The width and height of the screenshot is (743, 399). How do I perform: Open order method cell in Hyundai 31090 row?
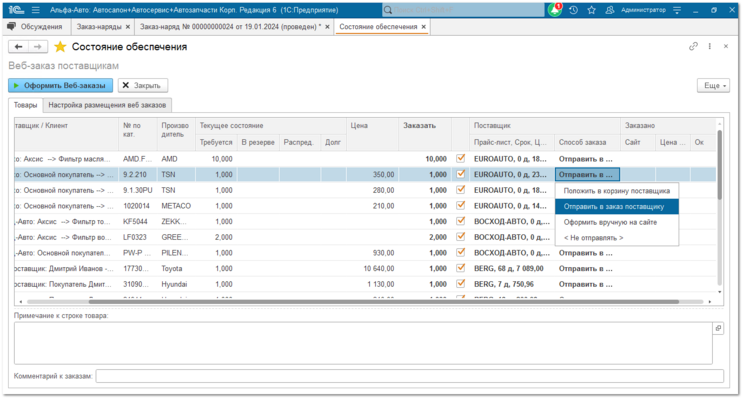tap(587, 284)
